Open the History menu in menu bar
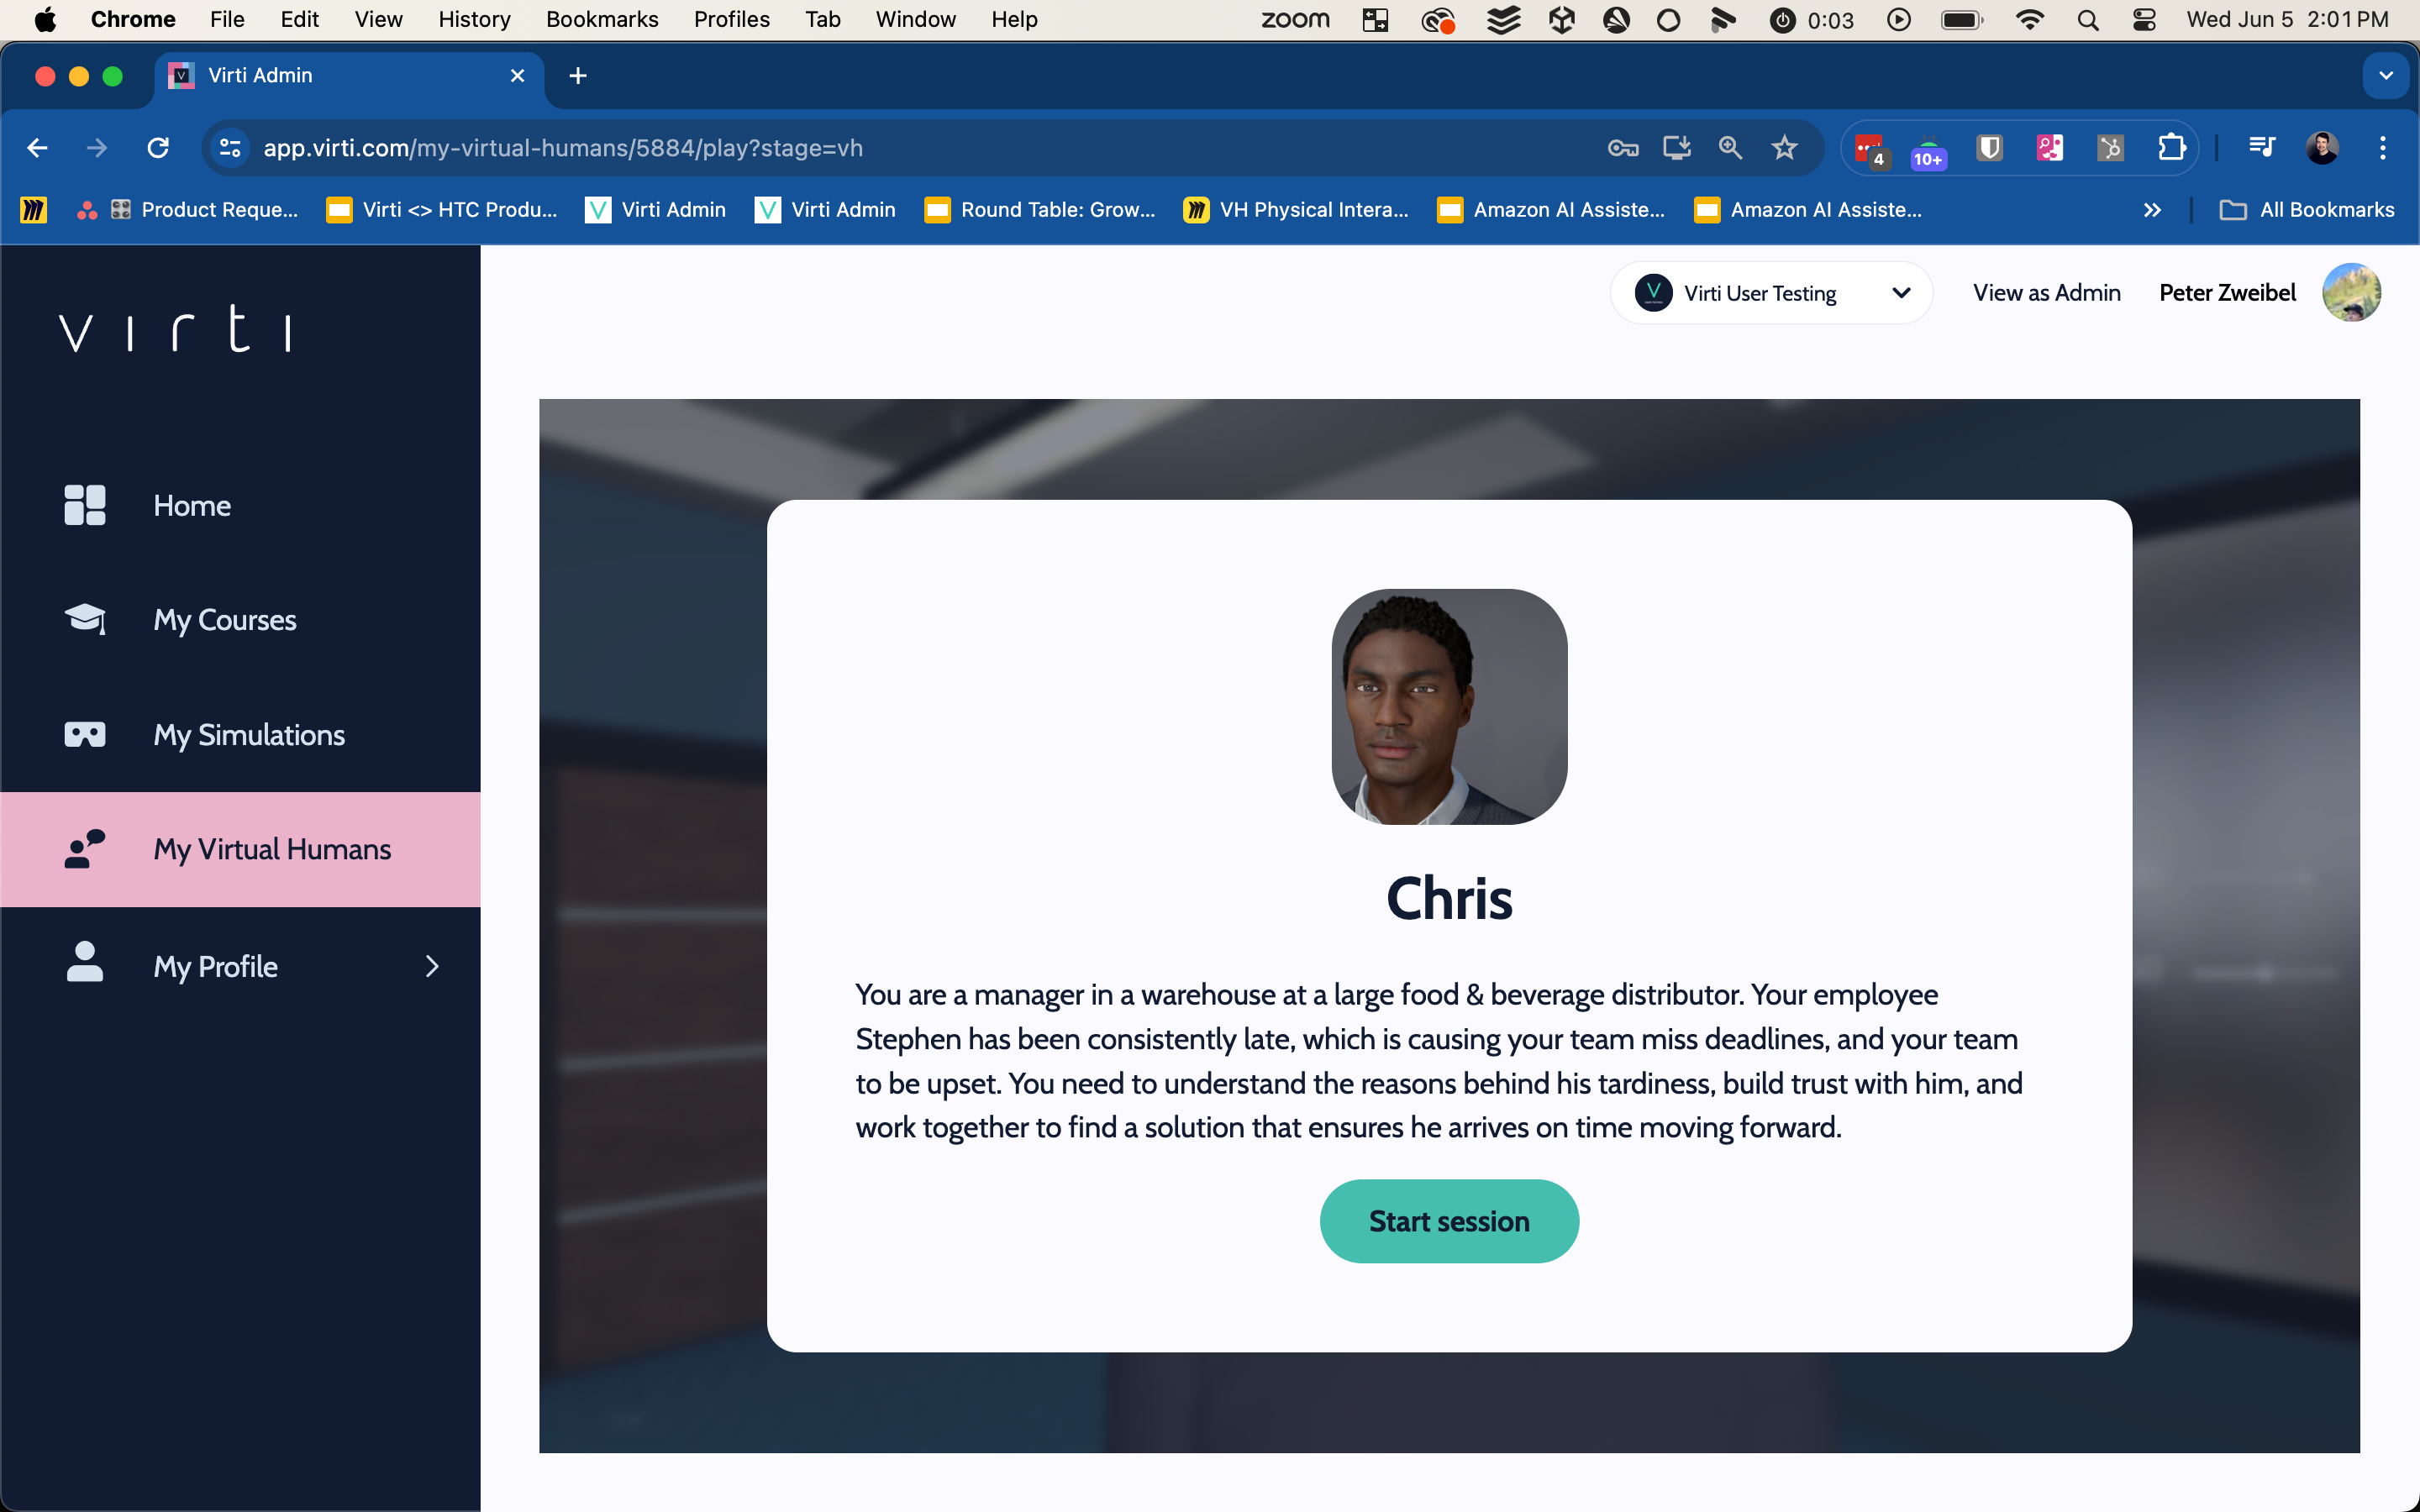This screenshot has height=1512, width=2420. pos(474,19)
